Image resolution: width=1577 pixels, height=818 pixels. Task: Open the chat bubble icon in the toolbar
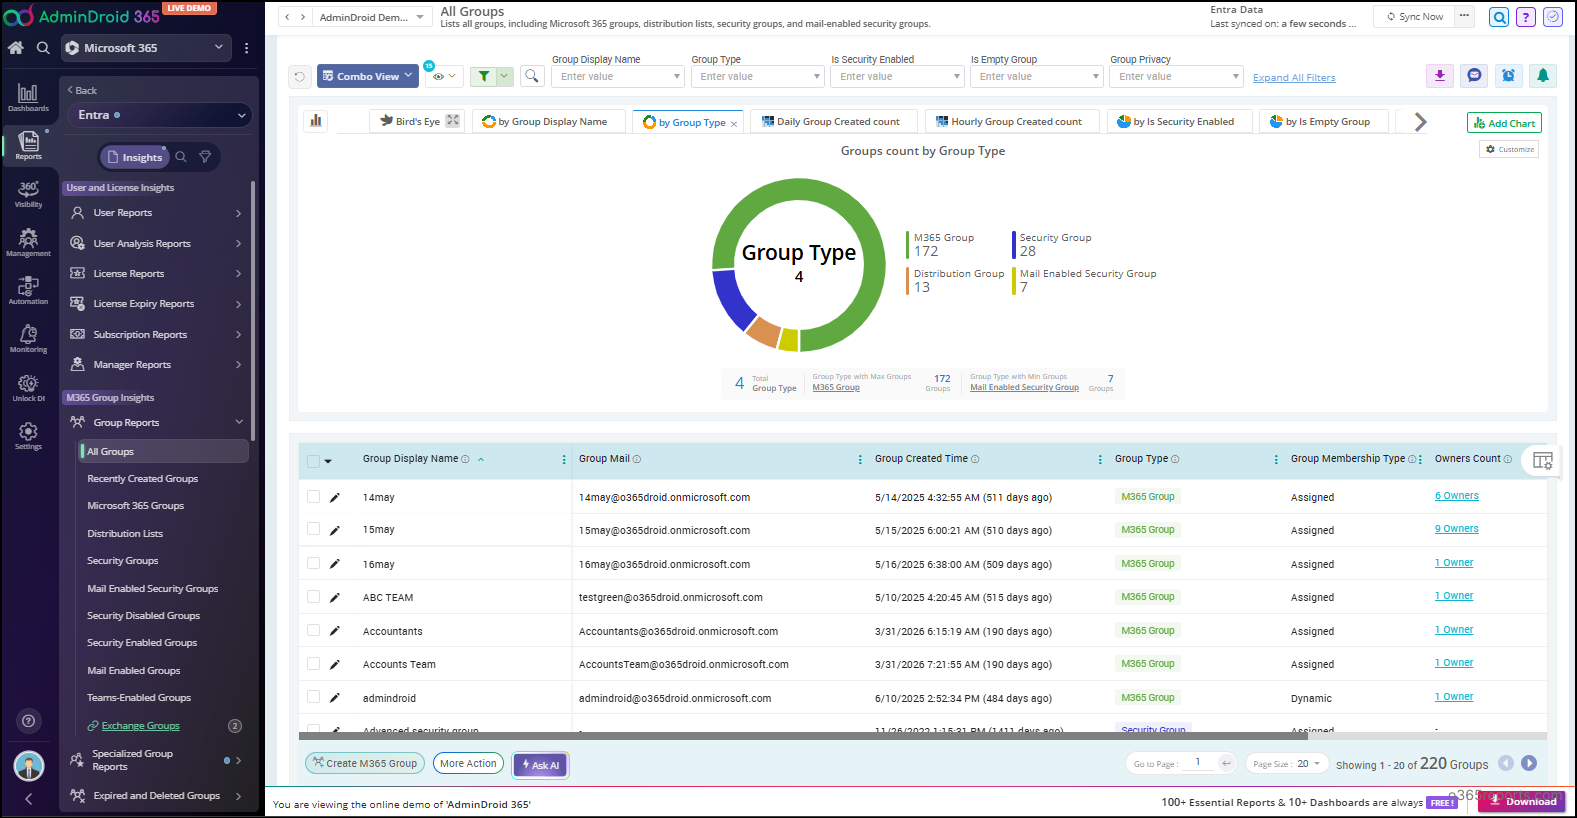pyautogui.click(x=1474, y=75)
